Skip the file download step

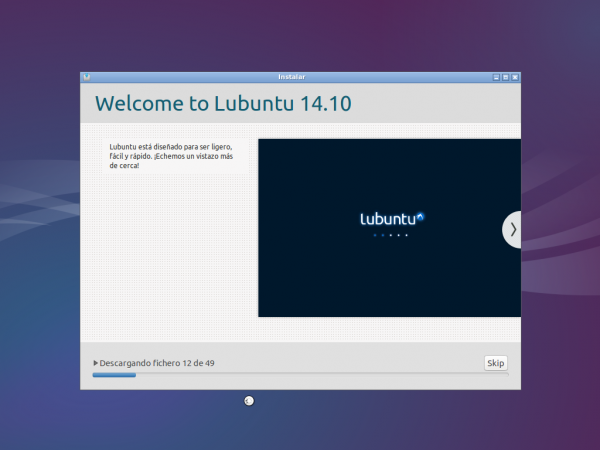pos(496,363)
